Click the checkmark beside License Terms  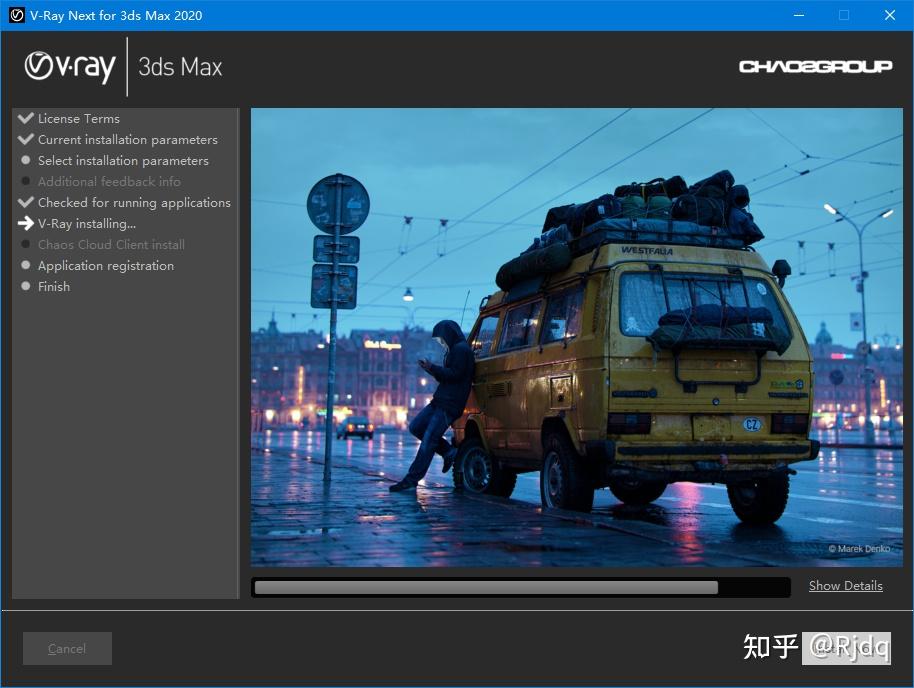coord(25,118)
